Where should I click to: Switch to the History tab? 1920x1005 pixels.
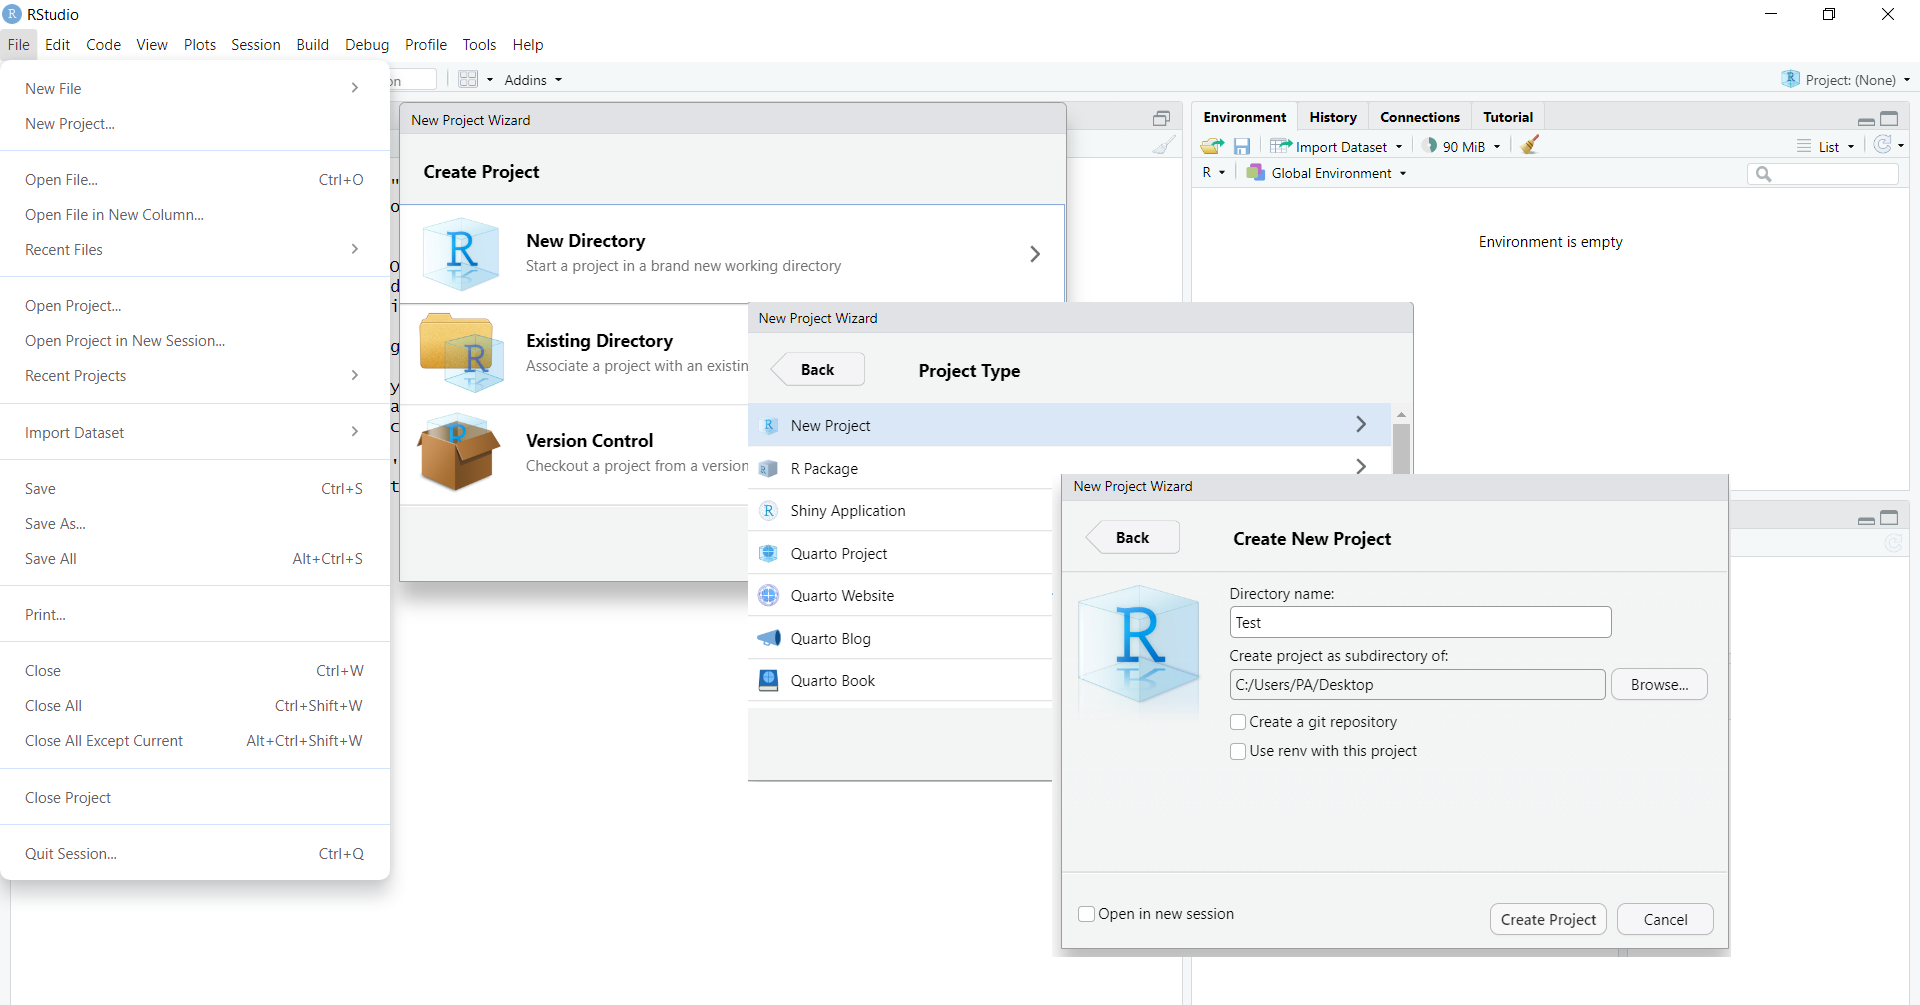(x=1333, y=117)
